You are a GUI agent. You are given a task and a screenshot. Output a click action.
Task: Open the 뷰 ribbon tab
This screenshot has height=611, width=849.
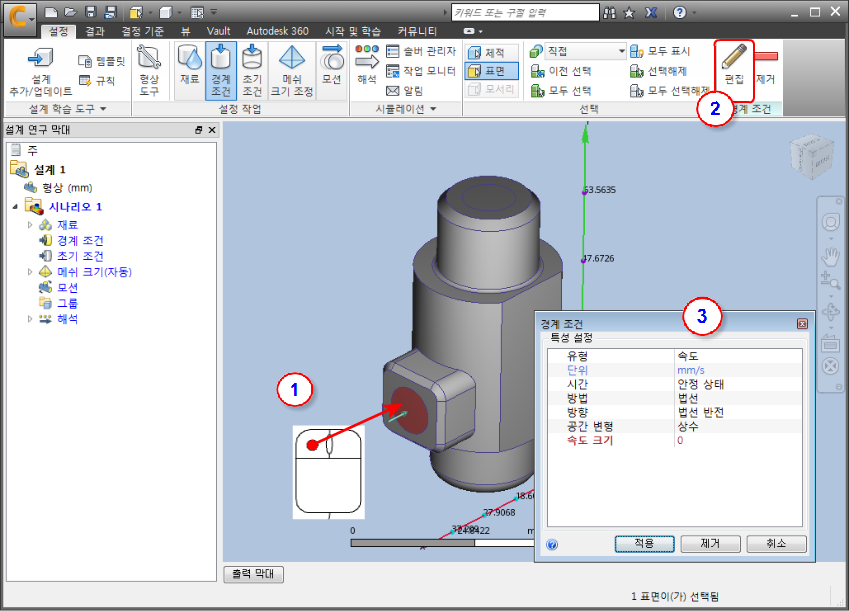[186, 31]
